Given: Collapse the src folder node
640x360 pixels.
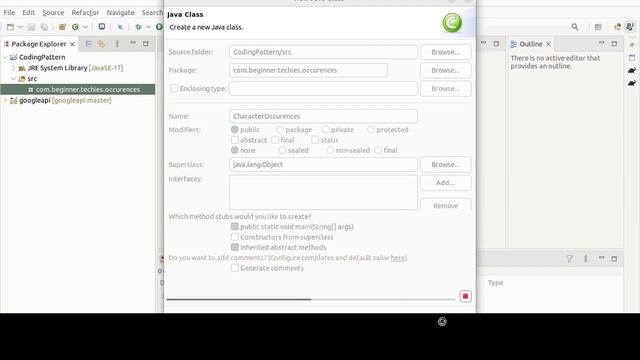Looking at the screenshot, I should tap(13, 78).
